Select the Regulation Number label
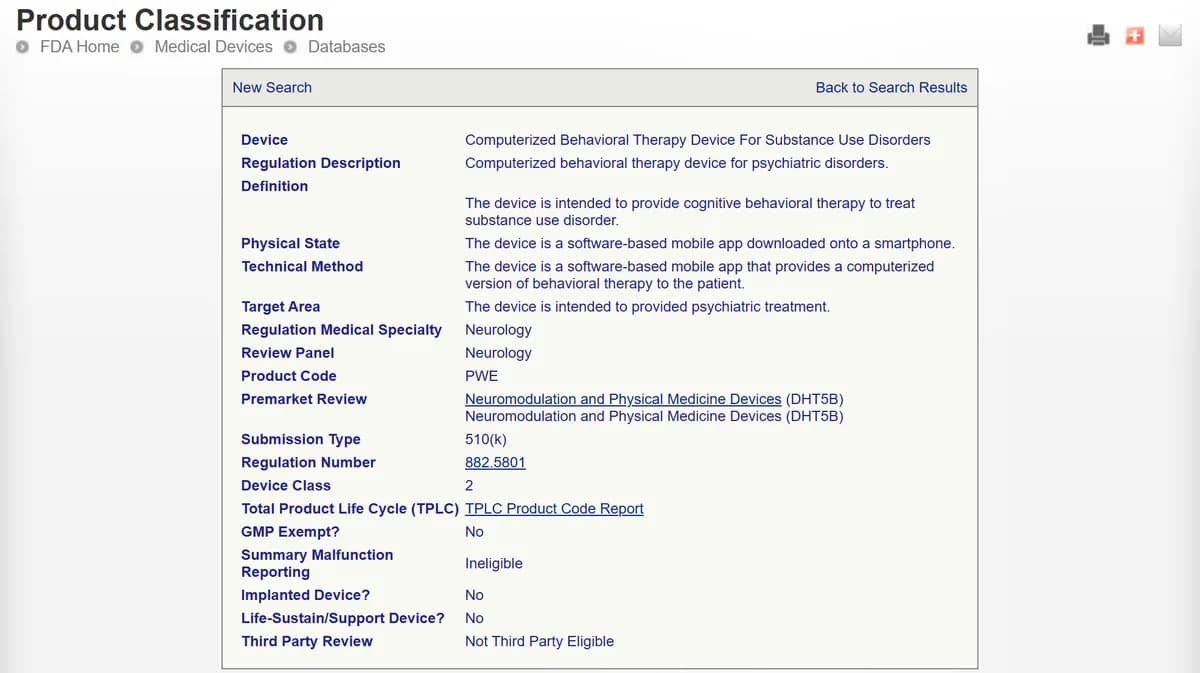The height and width of the screenshot is (673, 1200). tap(308, 462)
